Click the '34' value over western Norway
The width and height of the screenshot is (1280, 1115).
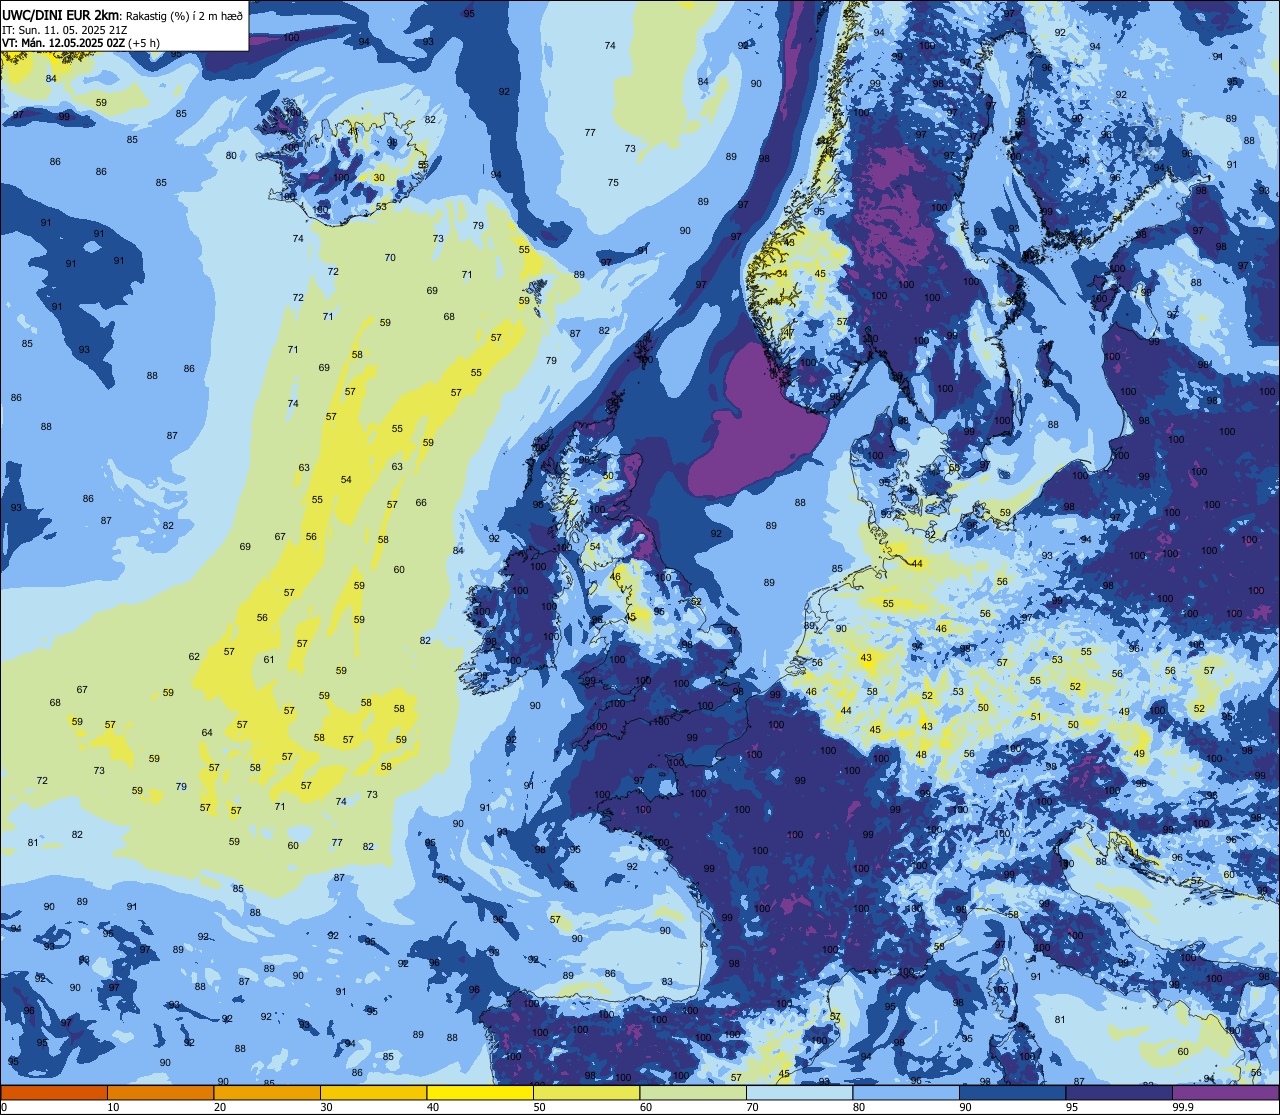pos(782,273)
